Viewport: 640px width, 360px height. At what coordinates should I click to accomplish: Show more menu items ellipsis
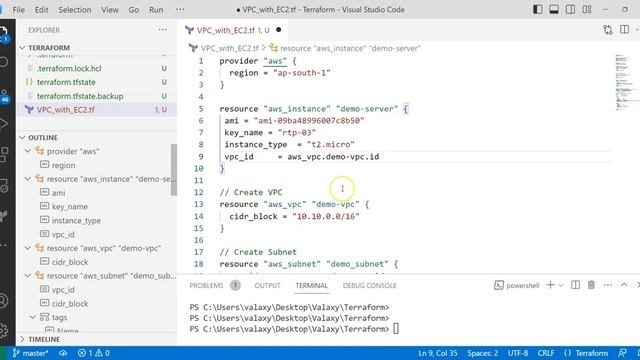tap(180, 9)
